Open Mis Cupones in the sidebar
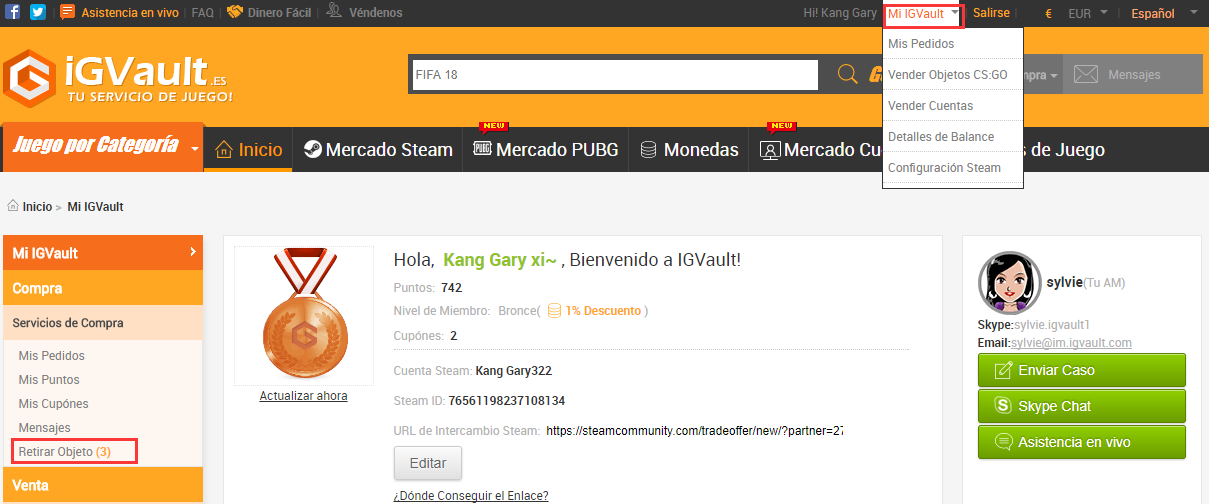Viewport: 1209px width, 504px height. point(53,404)
